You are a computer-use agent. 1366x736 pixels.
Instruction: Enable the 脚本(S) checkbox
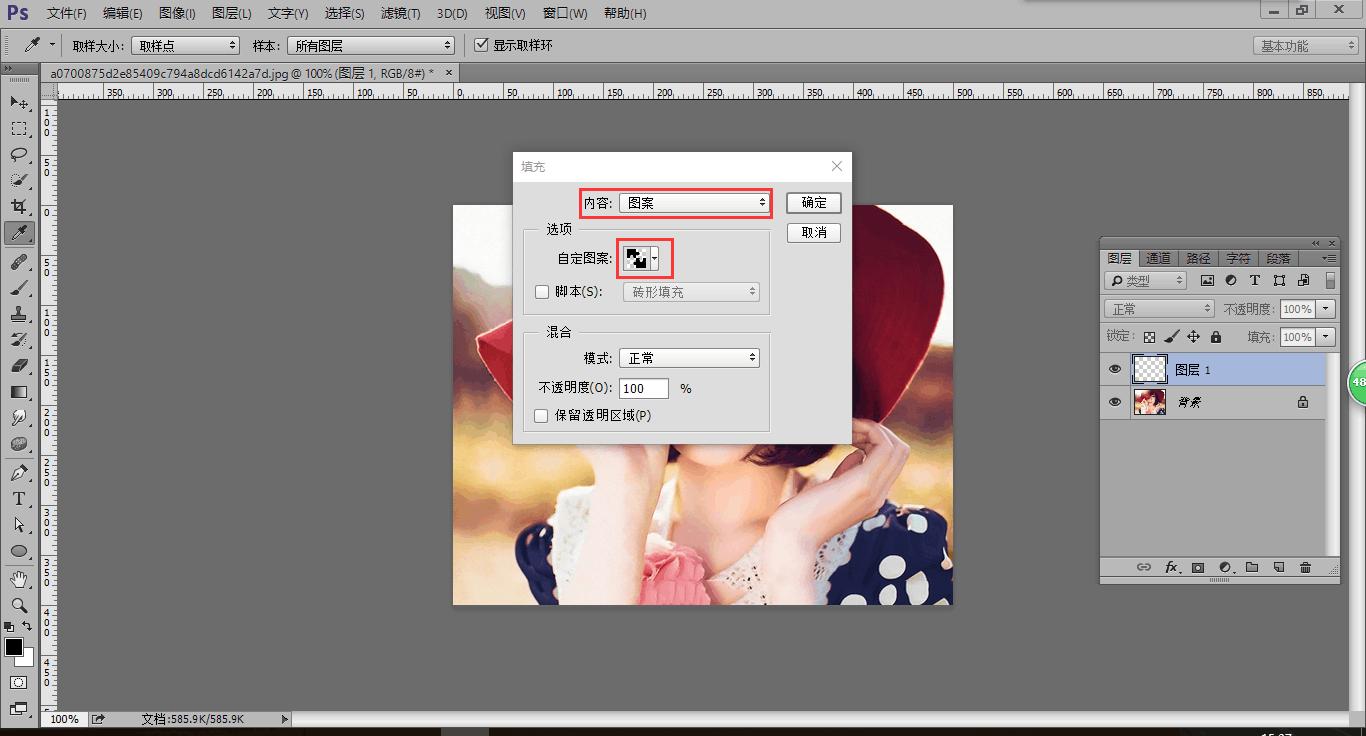(542, 292)
